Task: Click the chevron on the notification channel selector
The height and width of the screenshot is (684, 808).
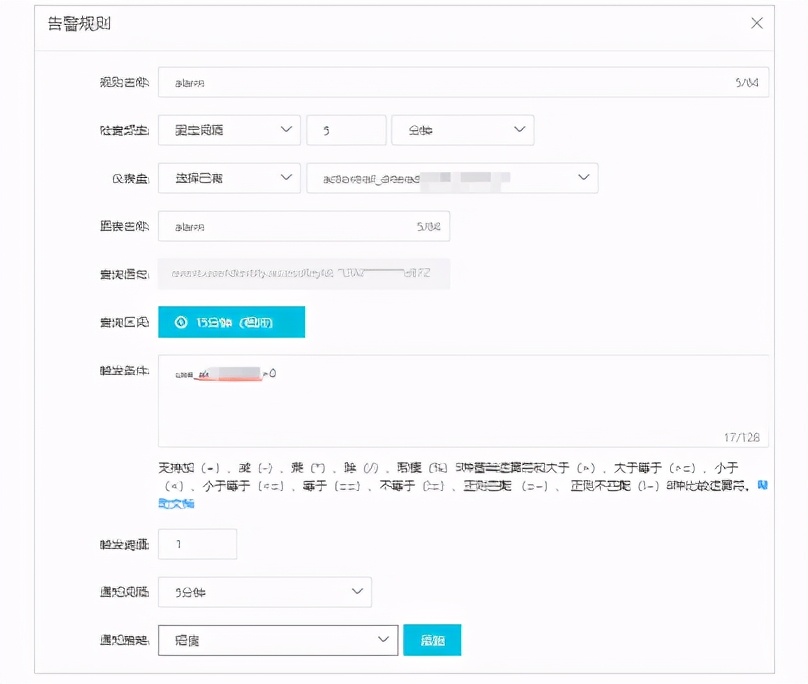Action: click(383, 639)
